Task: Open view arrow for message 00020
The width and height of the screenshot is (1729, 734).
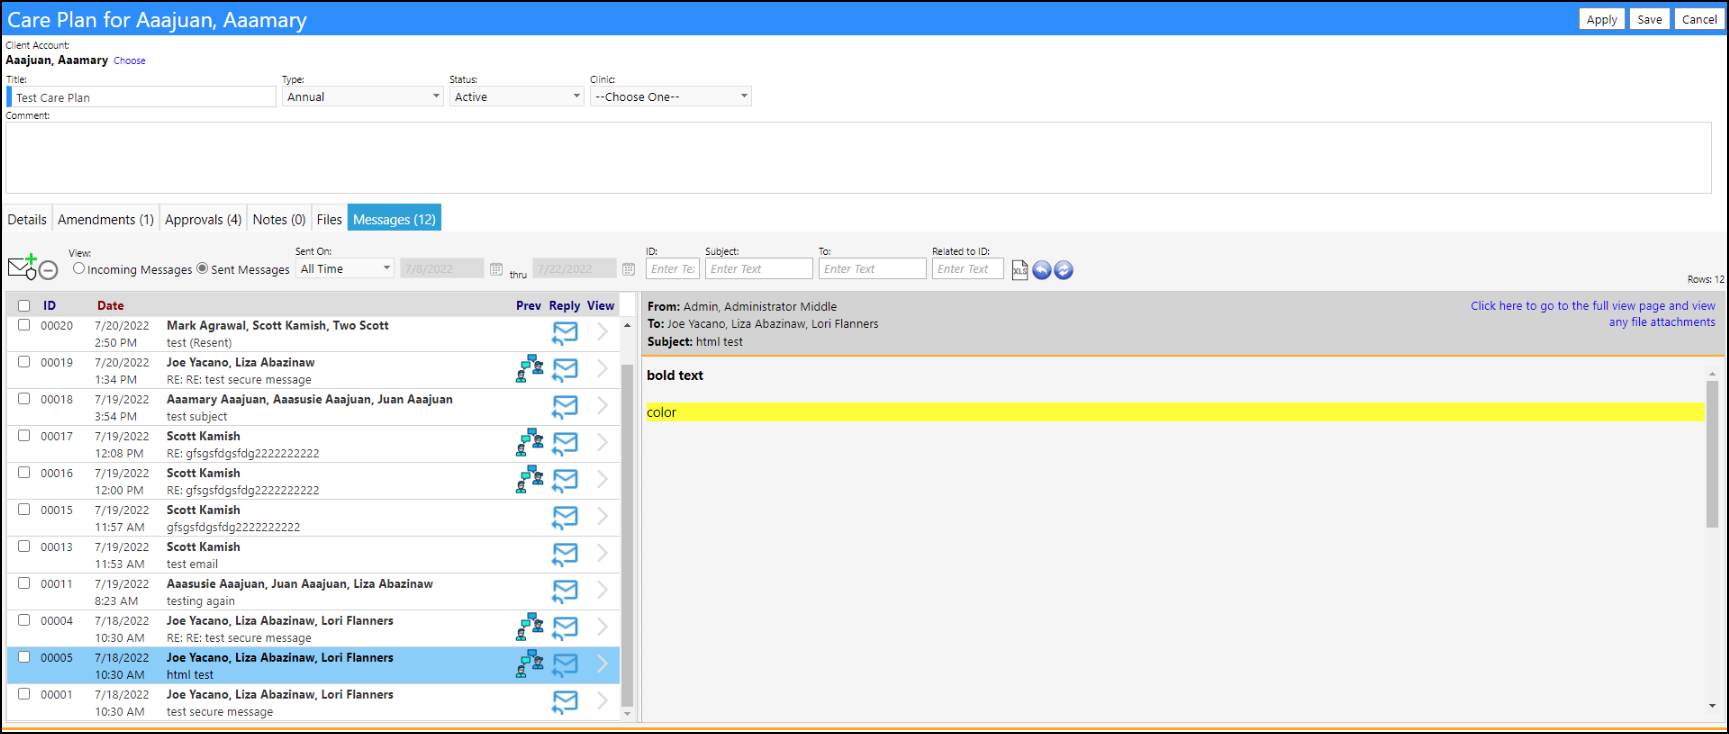Action: [x=602, y=332]
